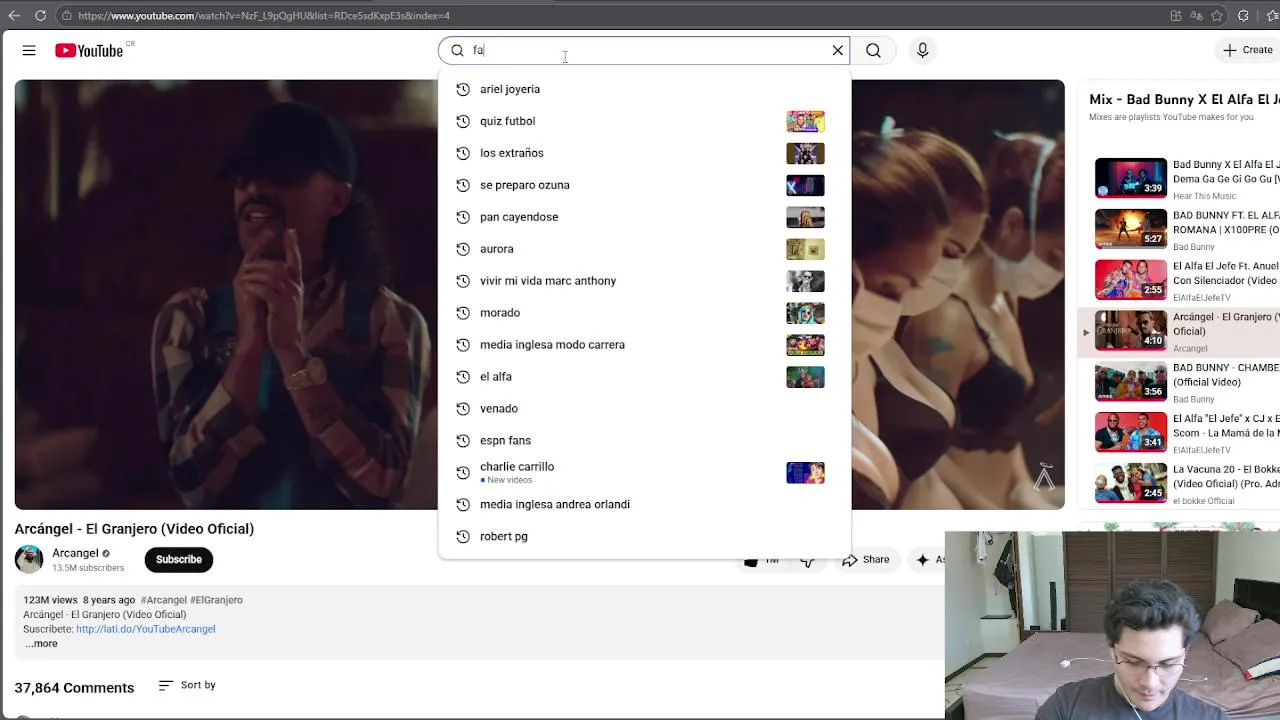This screenshot has height=720, width=1280.
Task: Click the site info icon in address bar
Action: (66, 15)
